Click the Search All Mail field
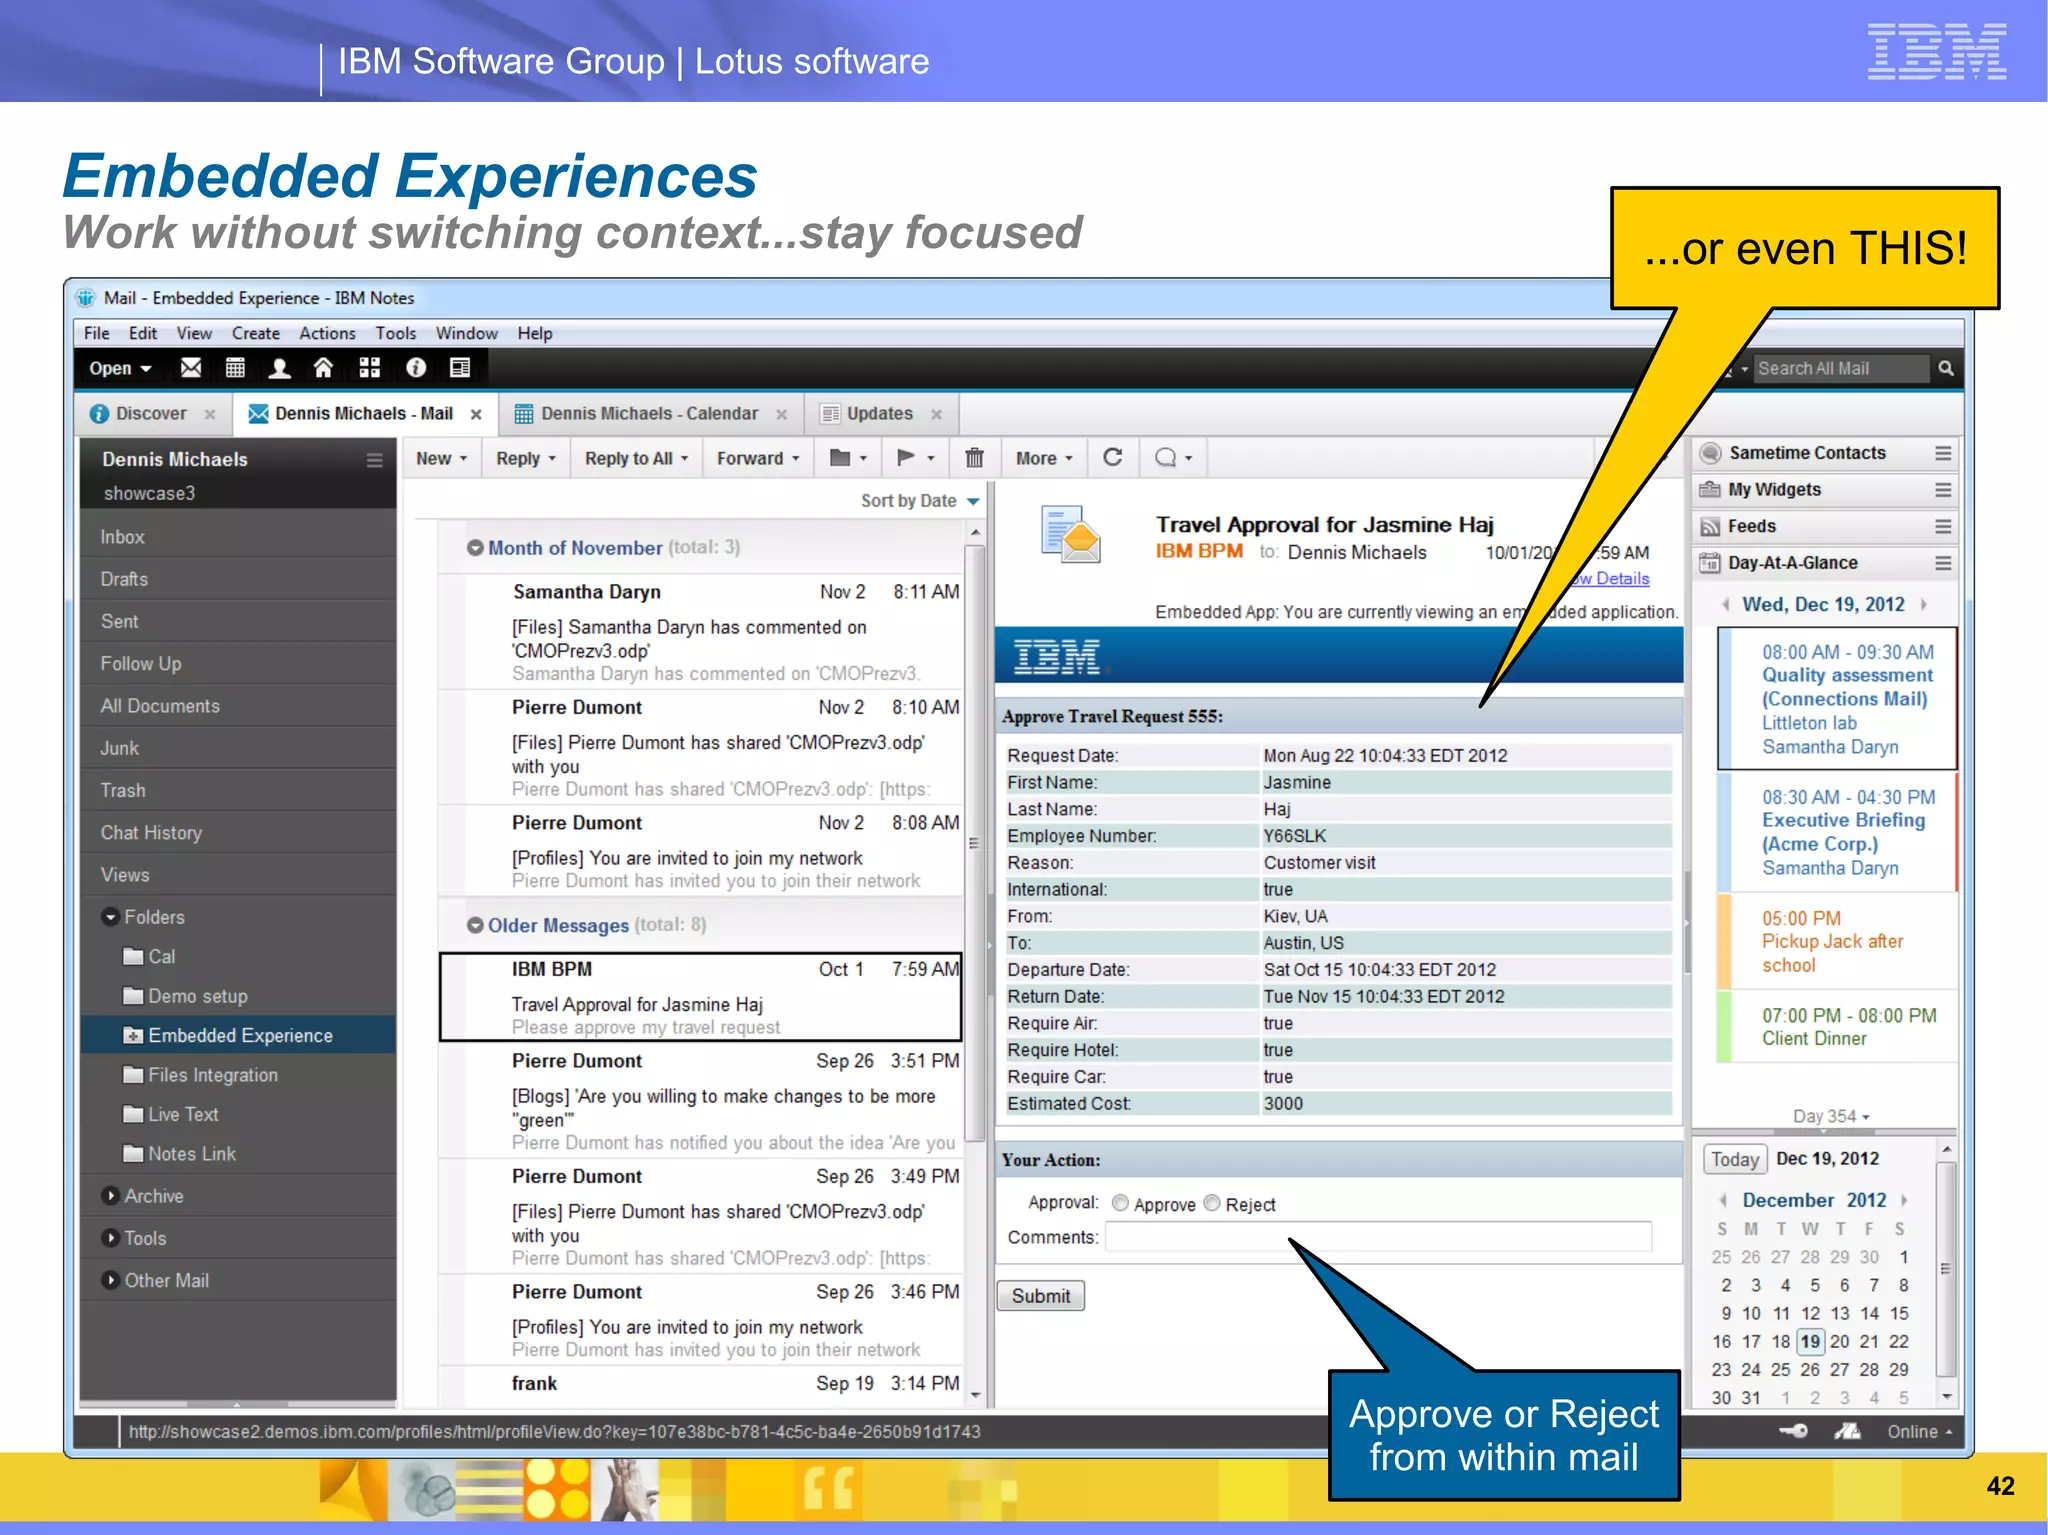 pyautogui.click(x=1841, y=368)
